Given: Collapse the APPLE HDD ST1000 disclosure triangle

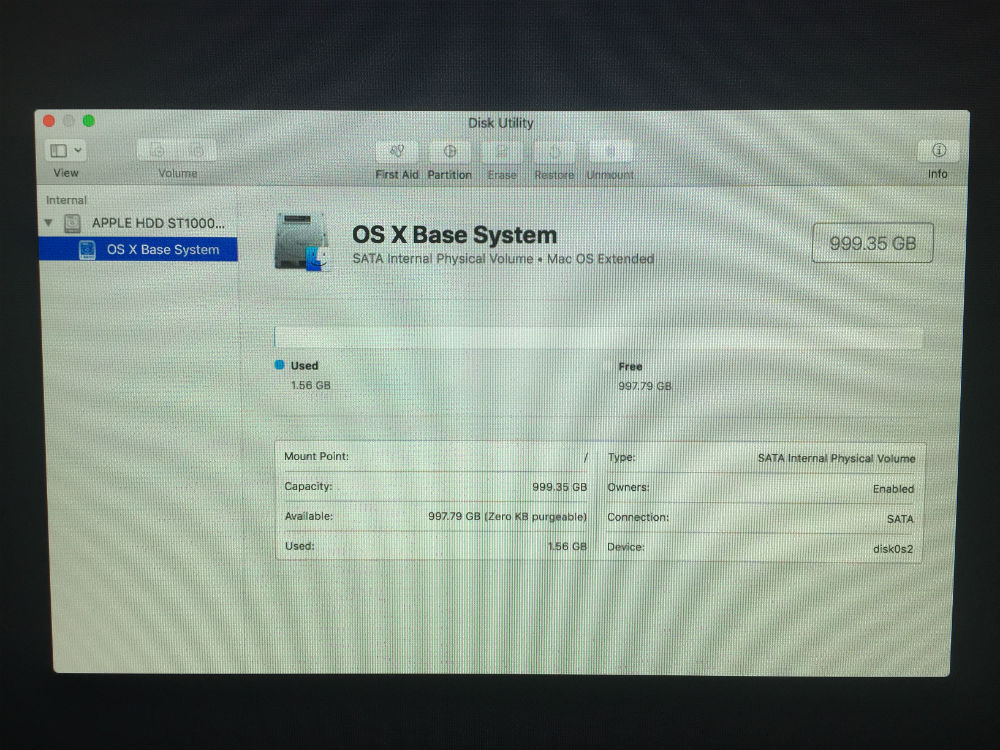Looking at the screenshot, I should click(48, 223).
